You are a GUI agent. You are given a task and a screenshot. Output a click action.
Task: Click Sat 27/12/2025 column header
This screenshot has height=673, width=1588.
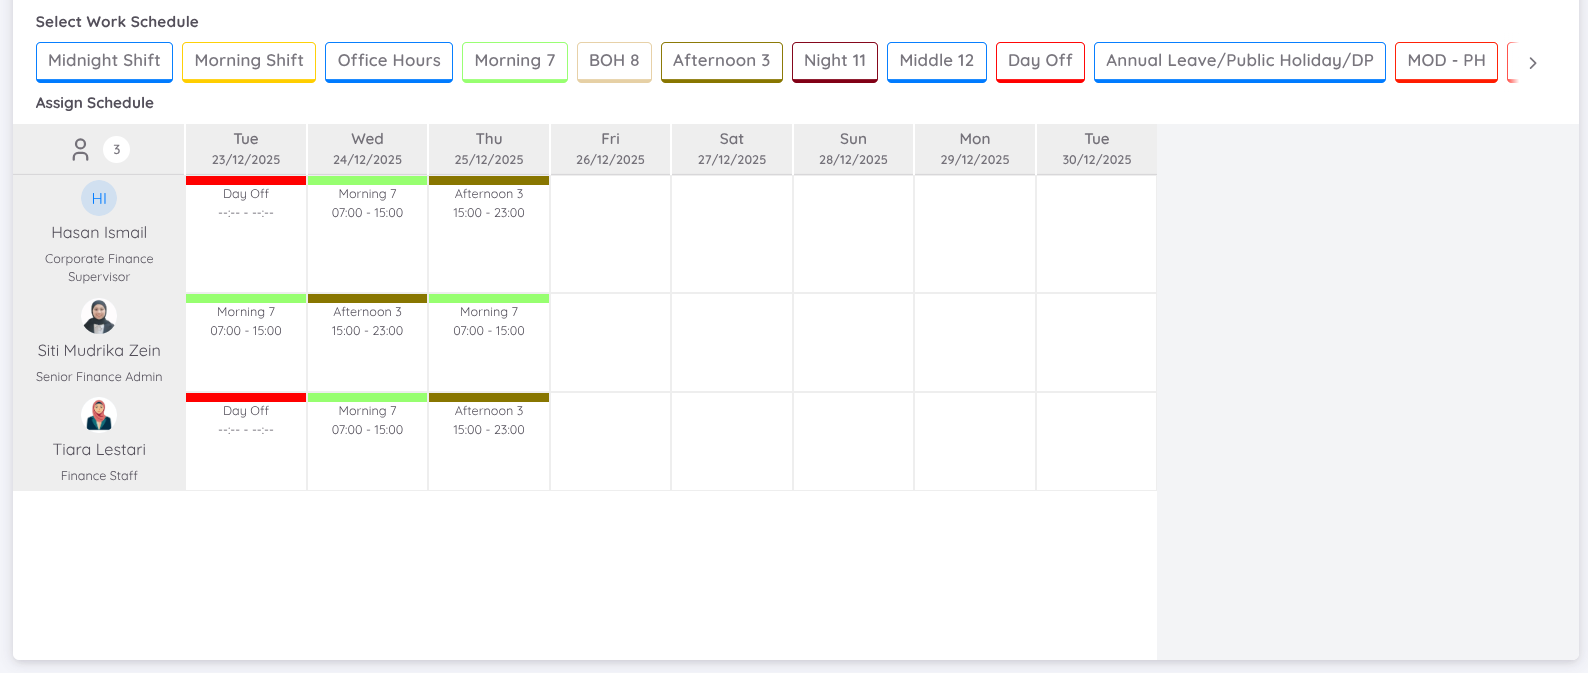732,149
